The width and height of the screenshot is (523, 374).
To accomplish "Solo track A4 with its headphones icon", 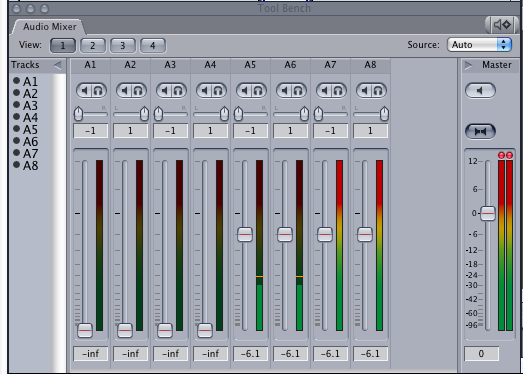I will (218, 90).
